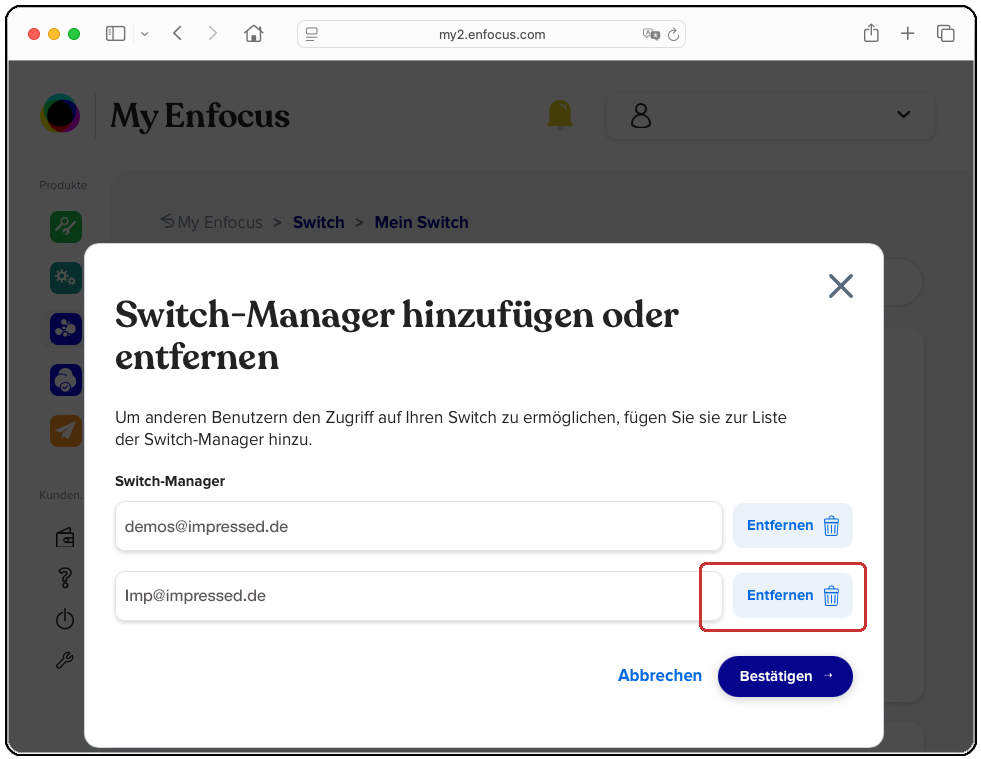Open the yellow notification bell
The width and height of the screenshot is (981, 759).
pyautogui.click(x=560, y=114)
